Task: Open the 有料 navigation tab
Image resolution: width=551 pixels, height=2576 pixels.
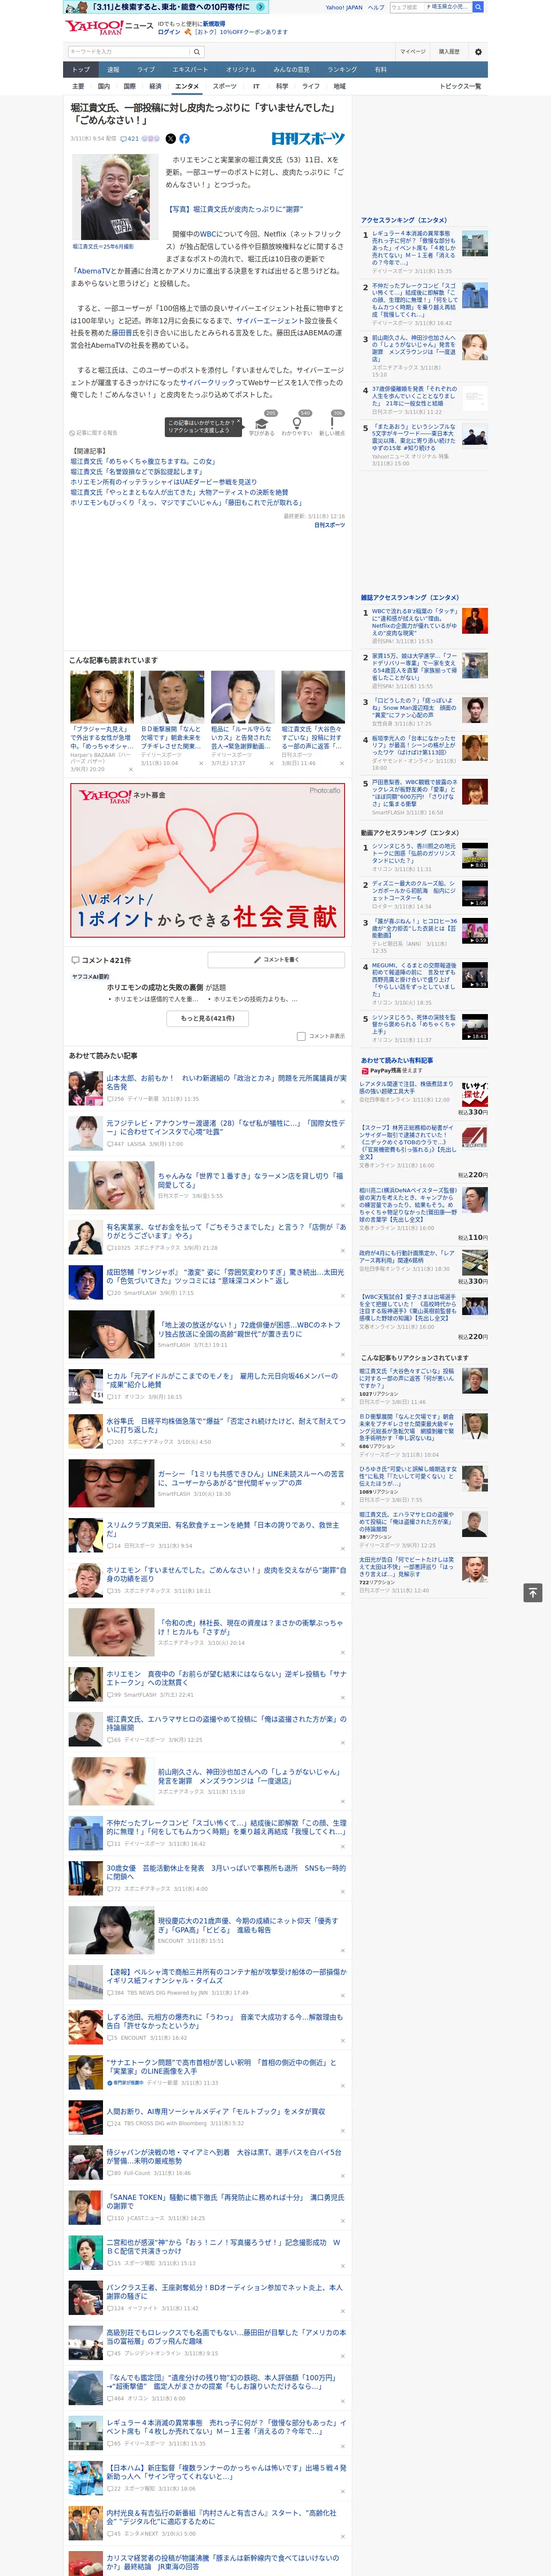Action: point(381,70)
